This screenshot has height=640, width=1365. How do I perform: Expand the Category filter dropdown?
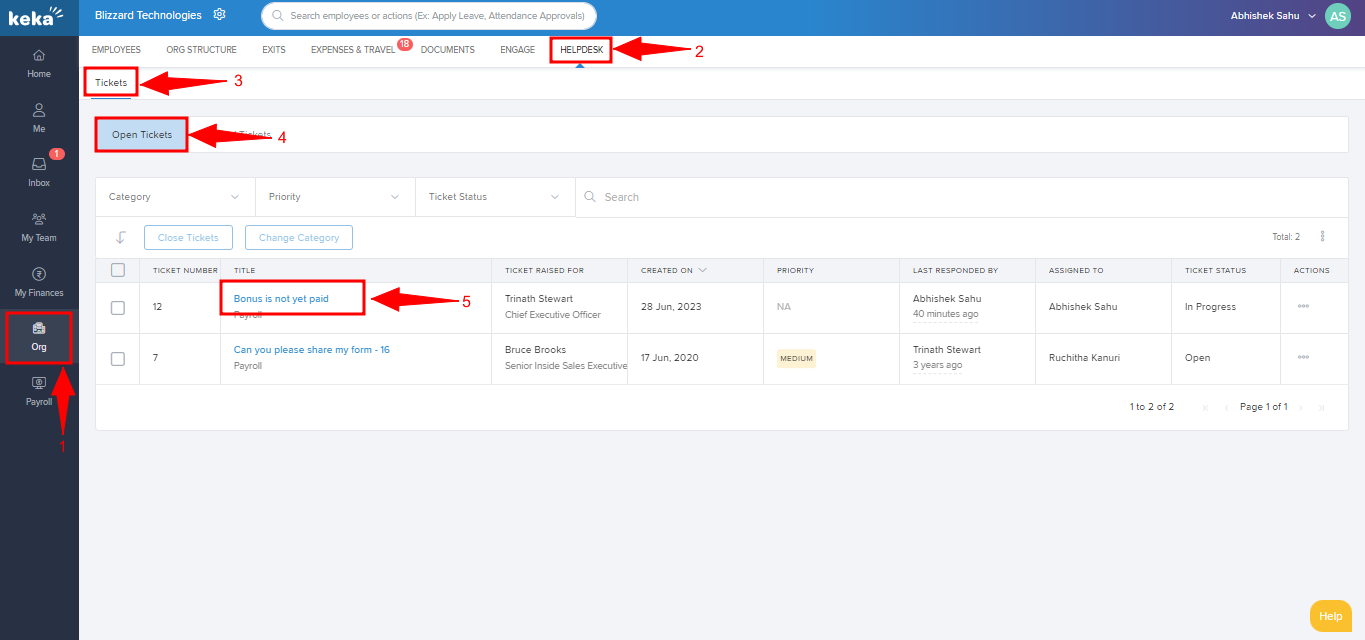[x=175, y=197]
